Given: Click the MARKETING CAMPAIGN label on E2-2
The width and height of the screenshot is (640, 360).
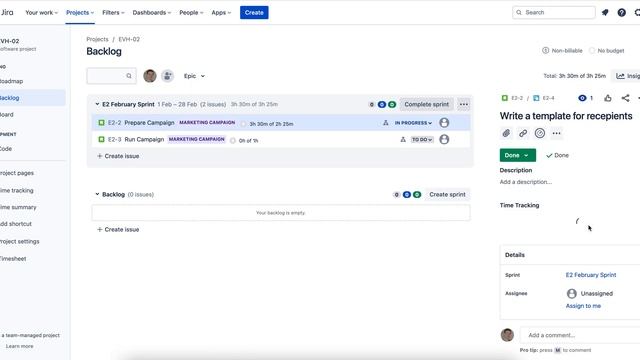Looking at the screenshot, I should pos(207,122).
